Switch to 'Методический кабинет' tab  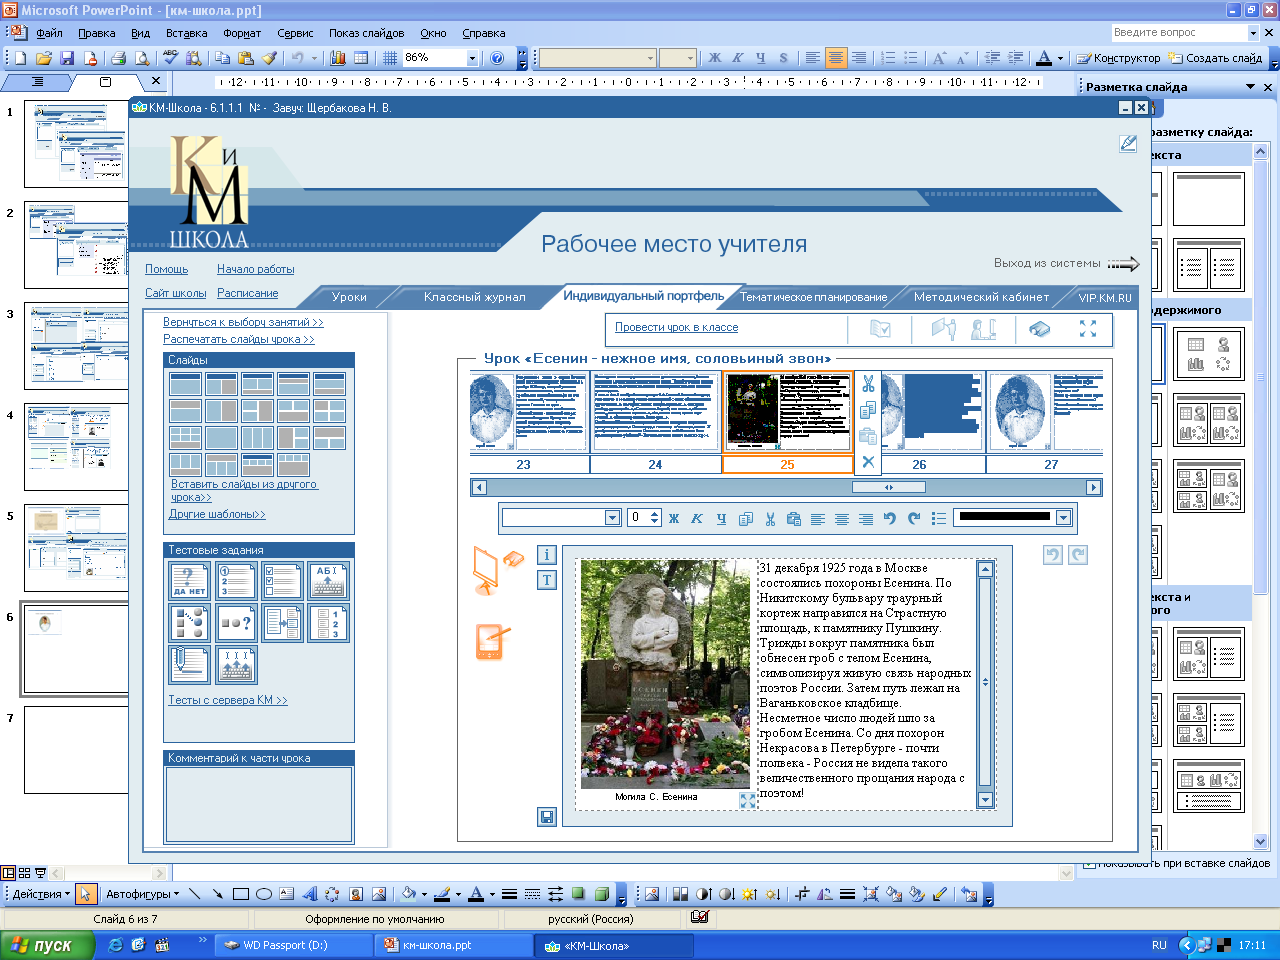981,297
